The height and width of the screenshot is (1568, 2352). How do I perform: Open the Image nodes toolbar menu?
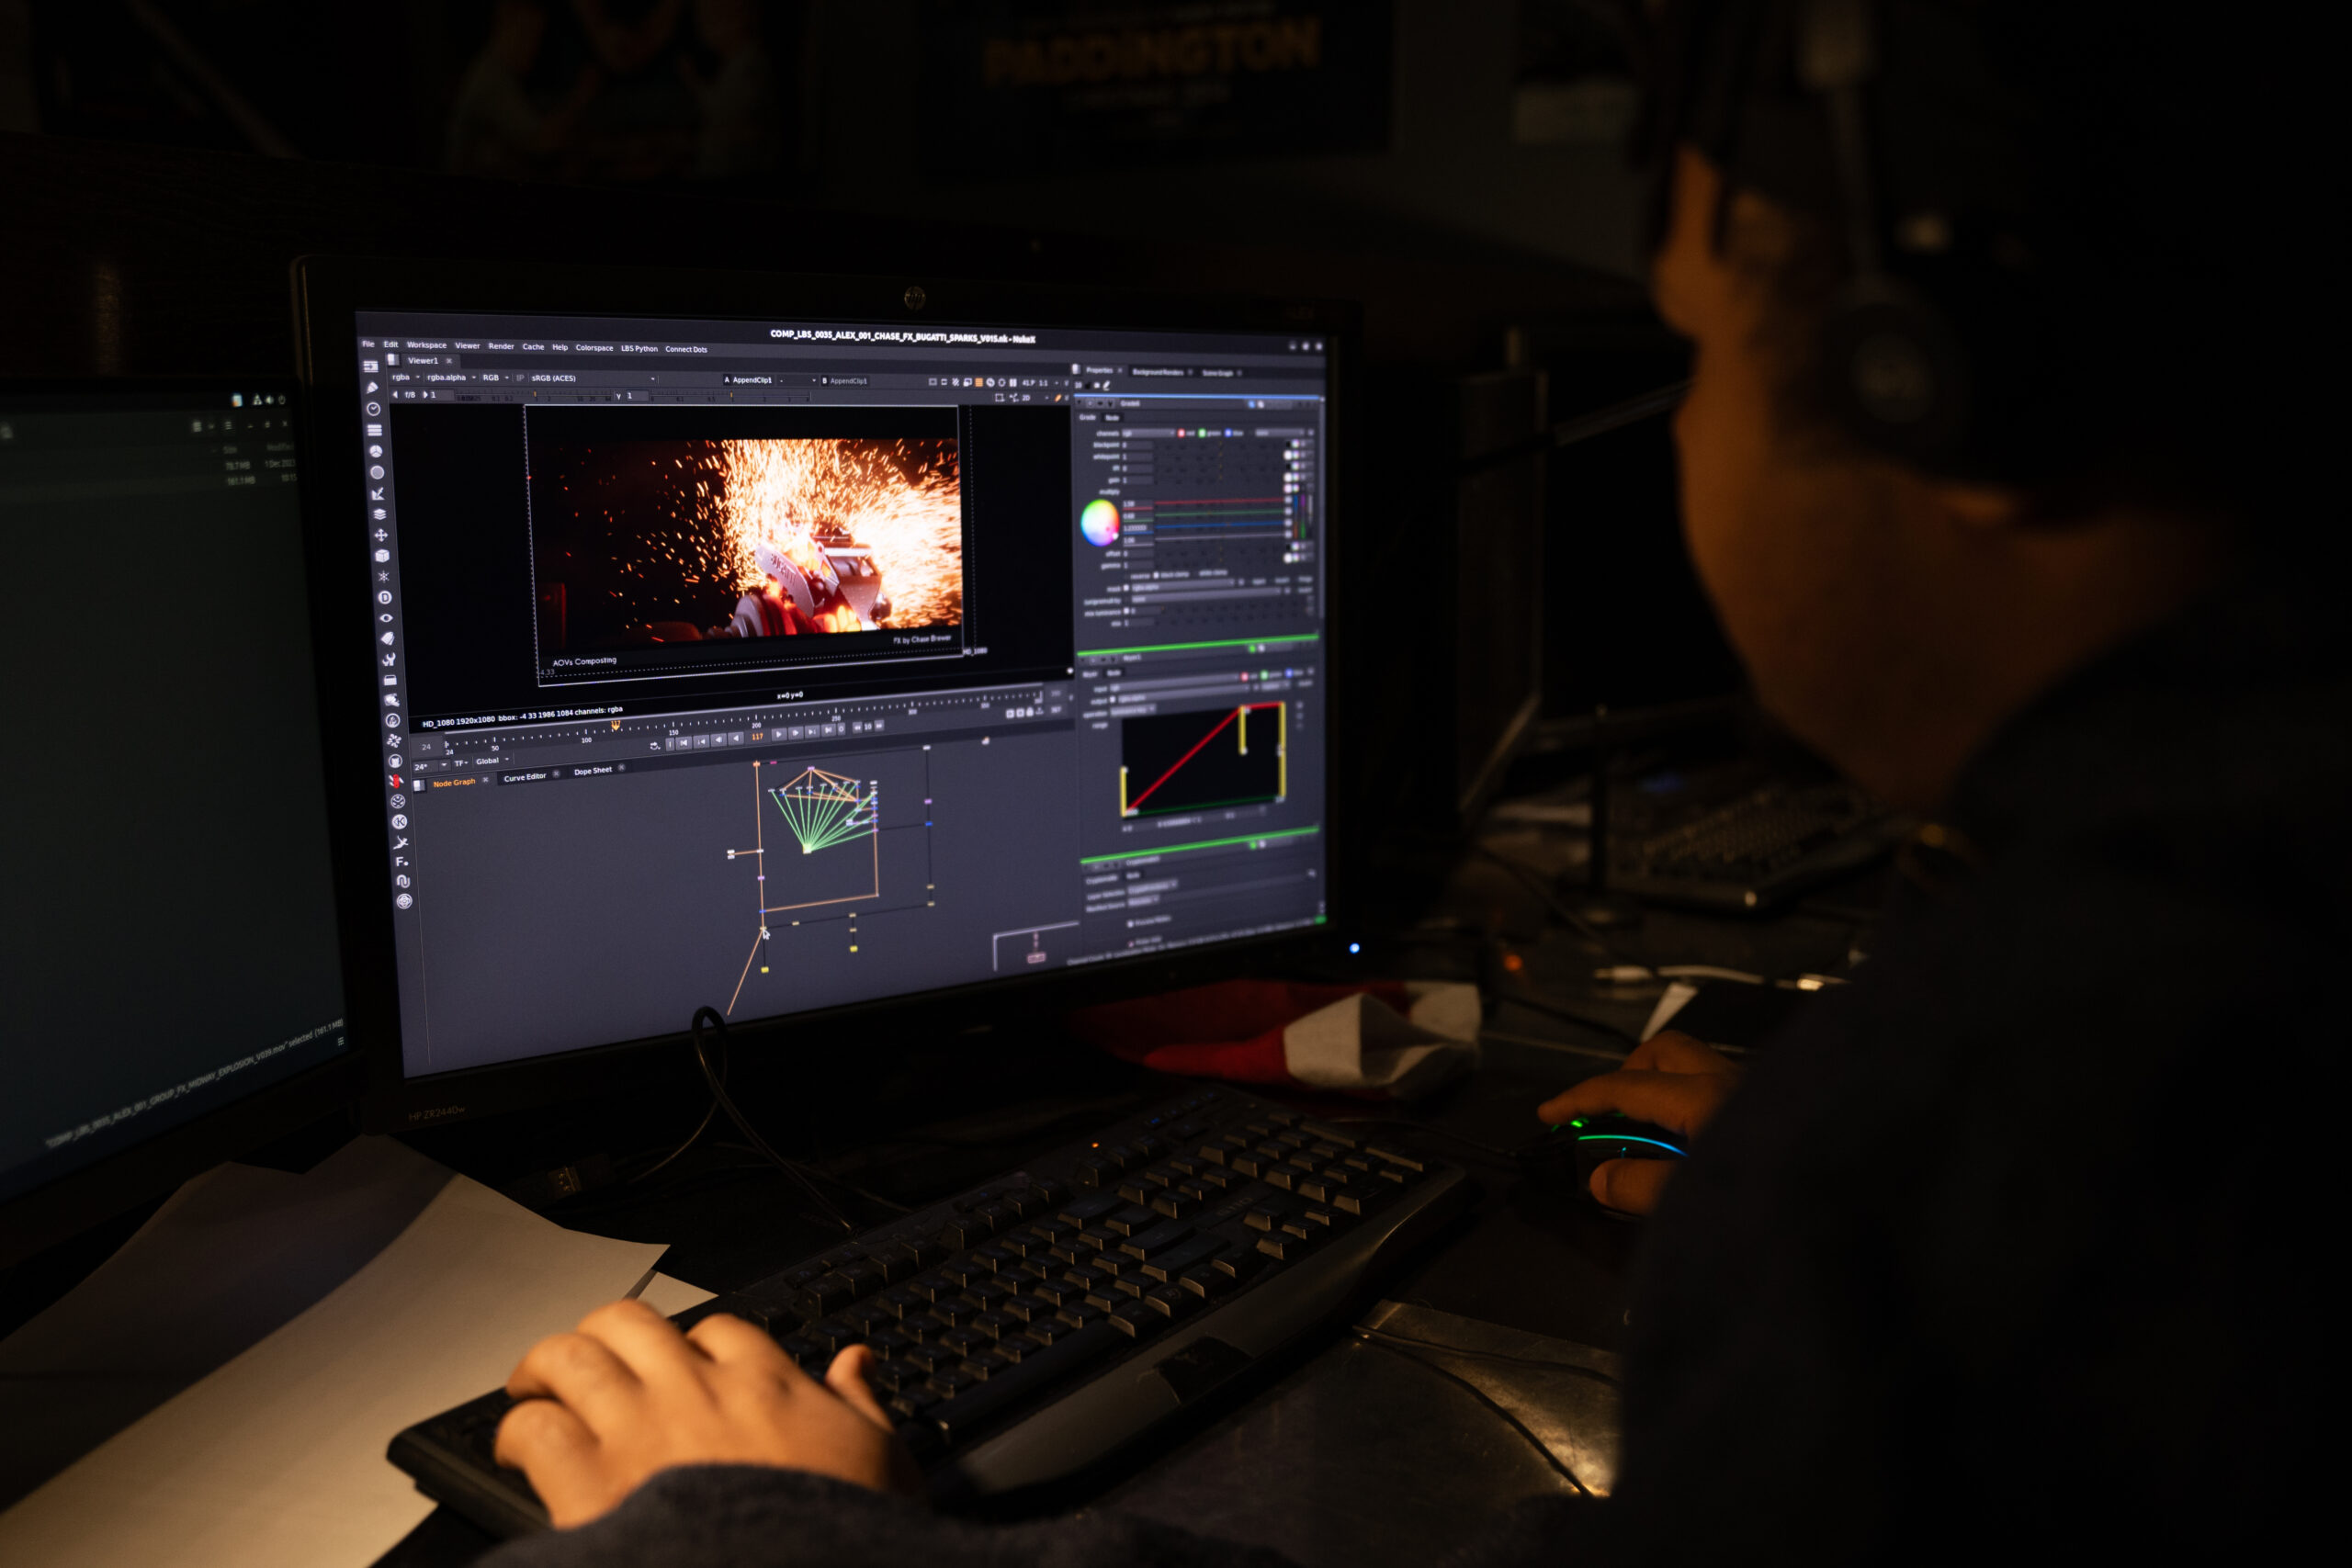pyautogui.click(x=370, y=366)
